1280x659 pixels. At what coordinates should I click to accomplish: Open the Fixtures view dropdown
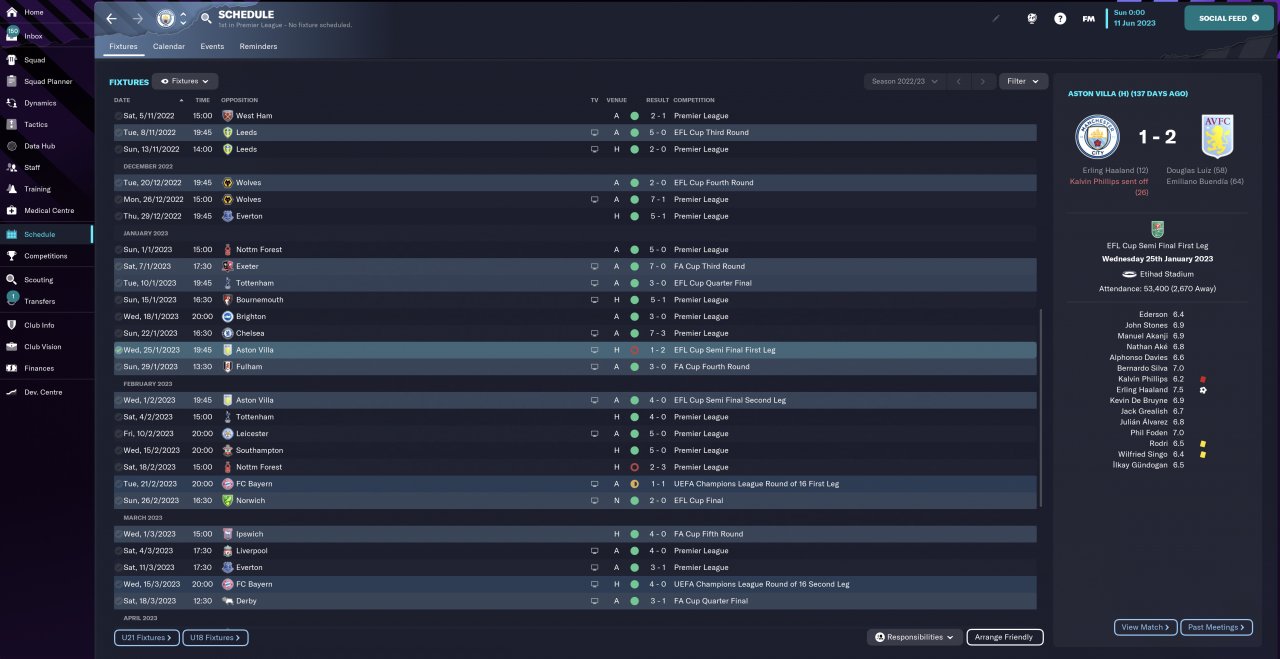point(185,81)
